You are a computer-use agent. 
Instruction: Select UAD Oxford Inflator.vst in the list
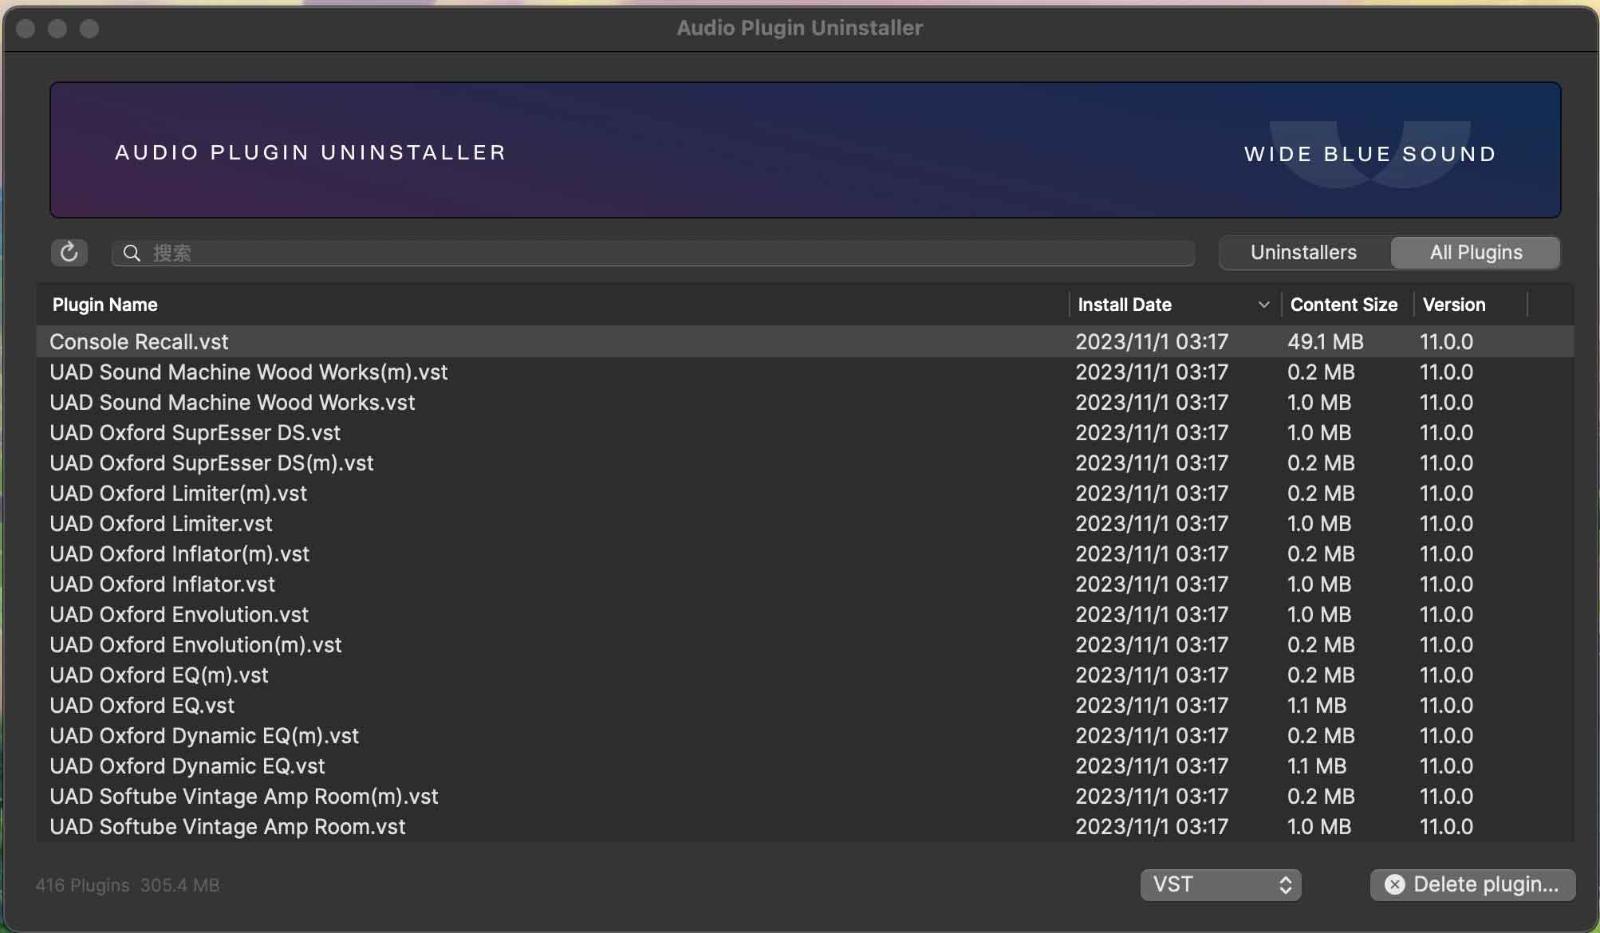pos(400,584)
